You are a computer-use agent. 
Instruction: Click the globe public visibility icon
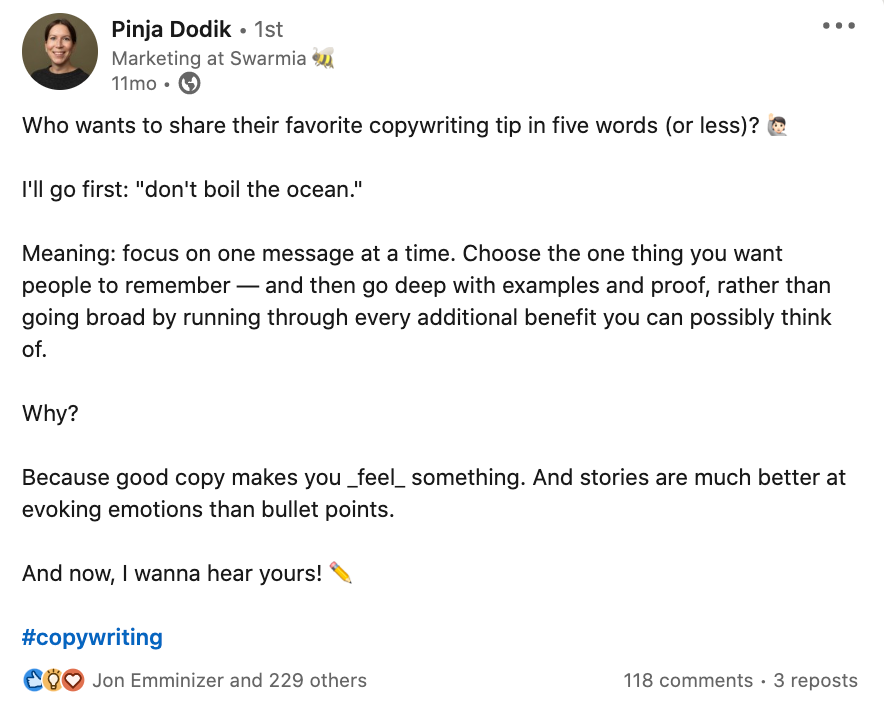coord(189,84)
